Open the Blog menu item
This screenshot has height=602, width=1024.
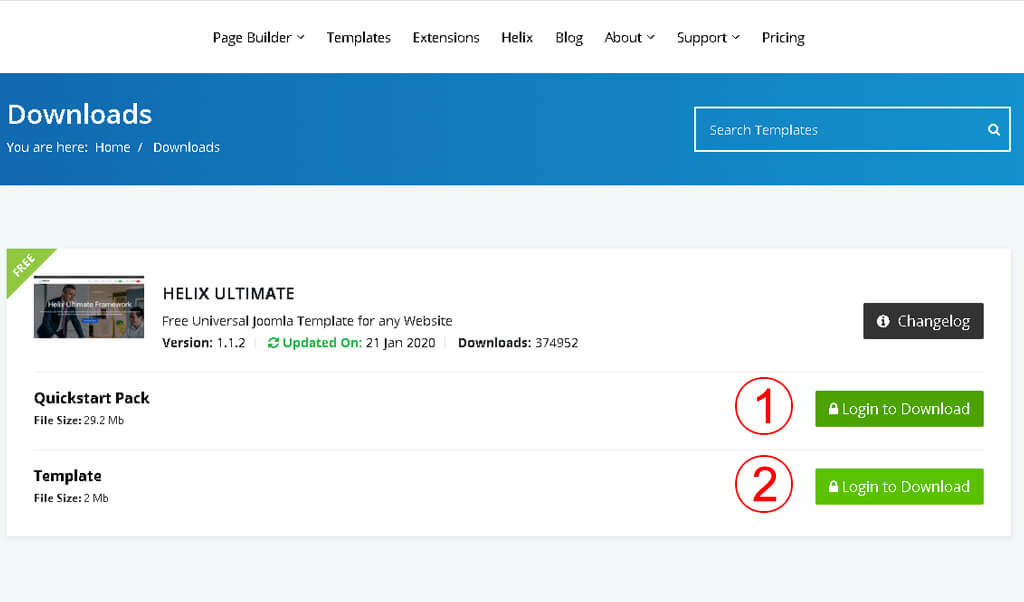[569, 38]
